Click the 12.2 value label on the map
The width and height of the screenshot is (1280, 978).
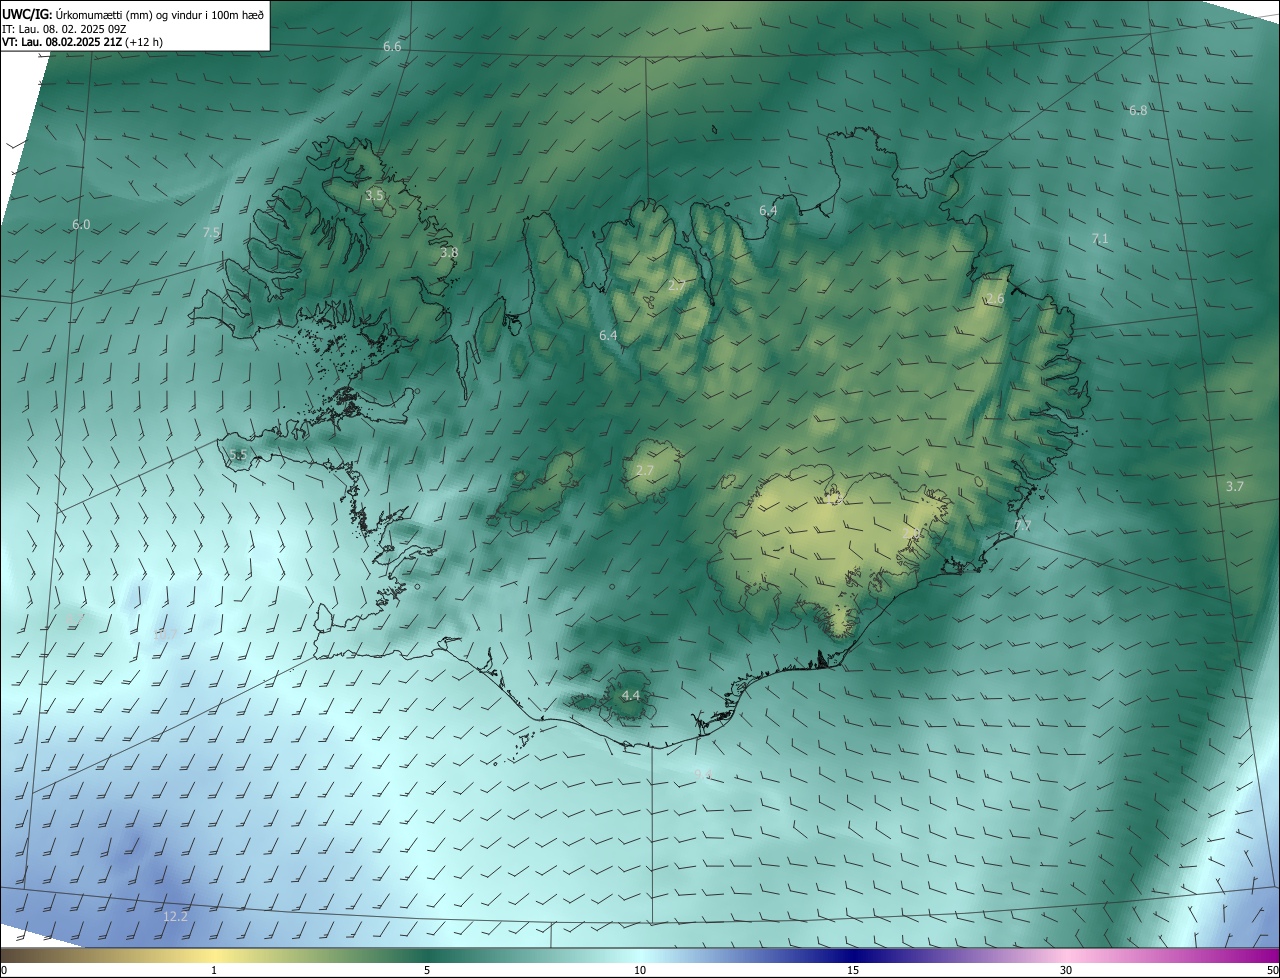175,916
